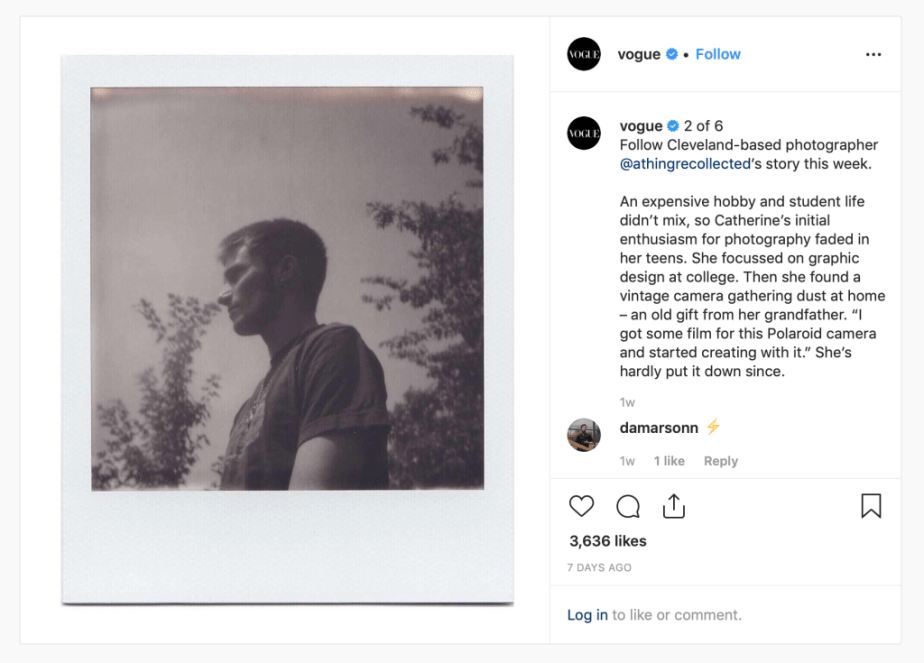
Task: Save post with bookmark icon
Action: (871, 506)
